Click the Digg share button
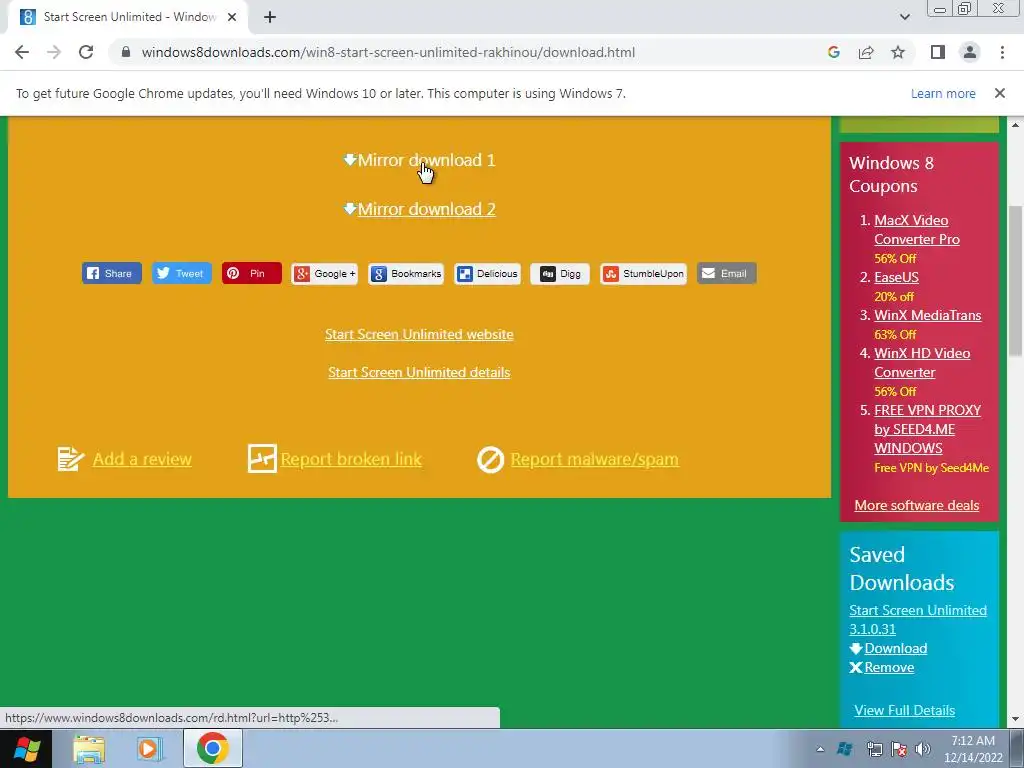 click(x=560, y=273)
